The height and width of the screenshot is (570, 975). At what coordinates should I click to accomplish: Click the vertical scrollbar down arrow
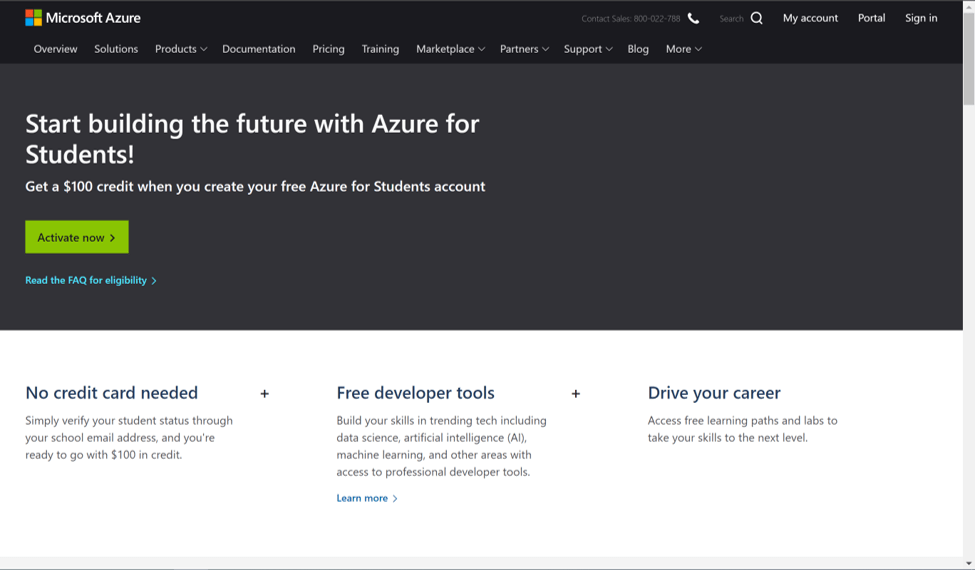[968, 563]
